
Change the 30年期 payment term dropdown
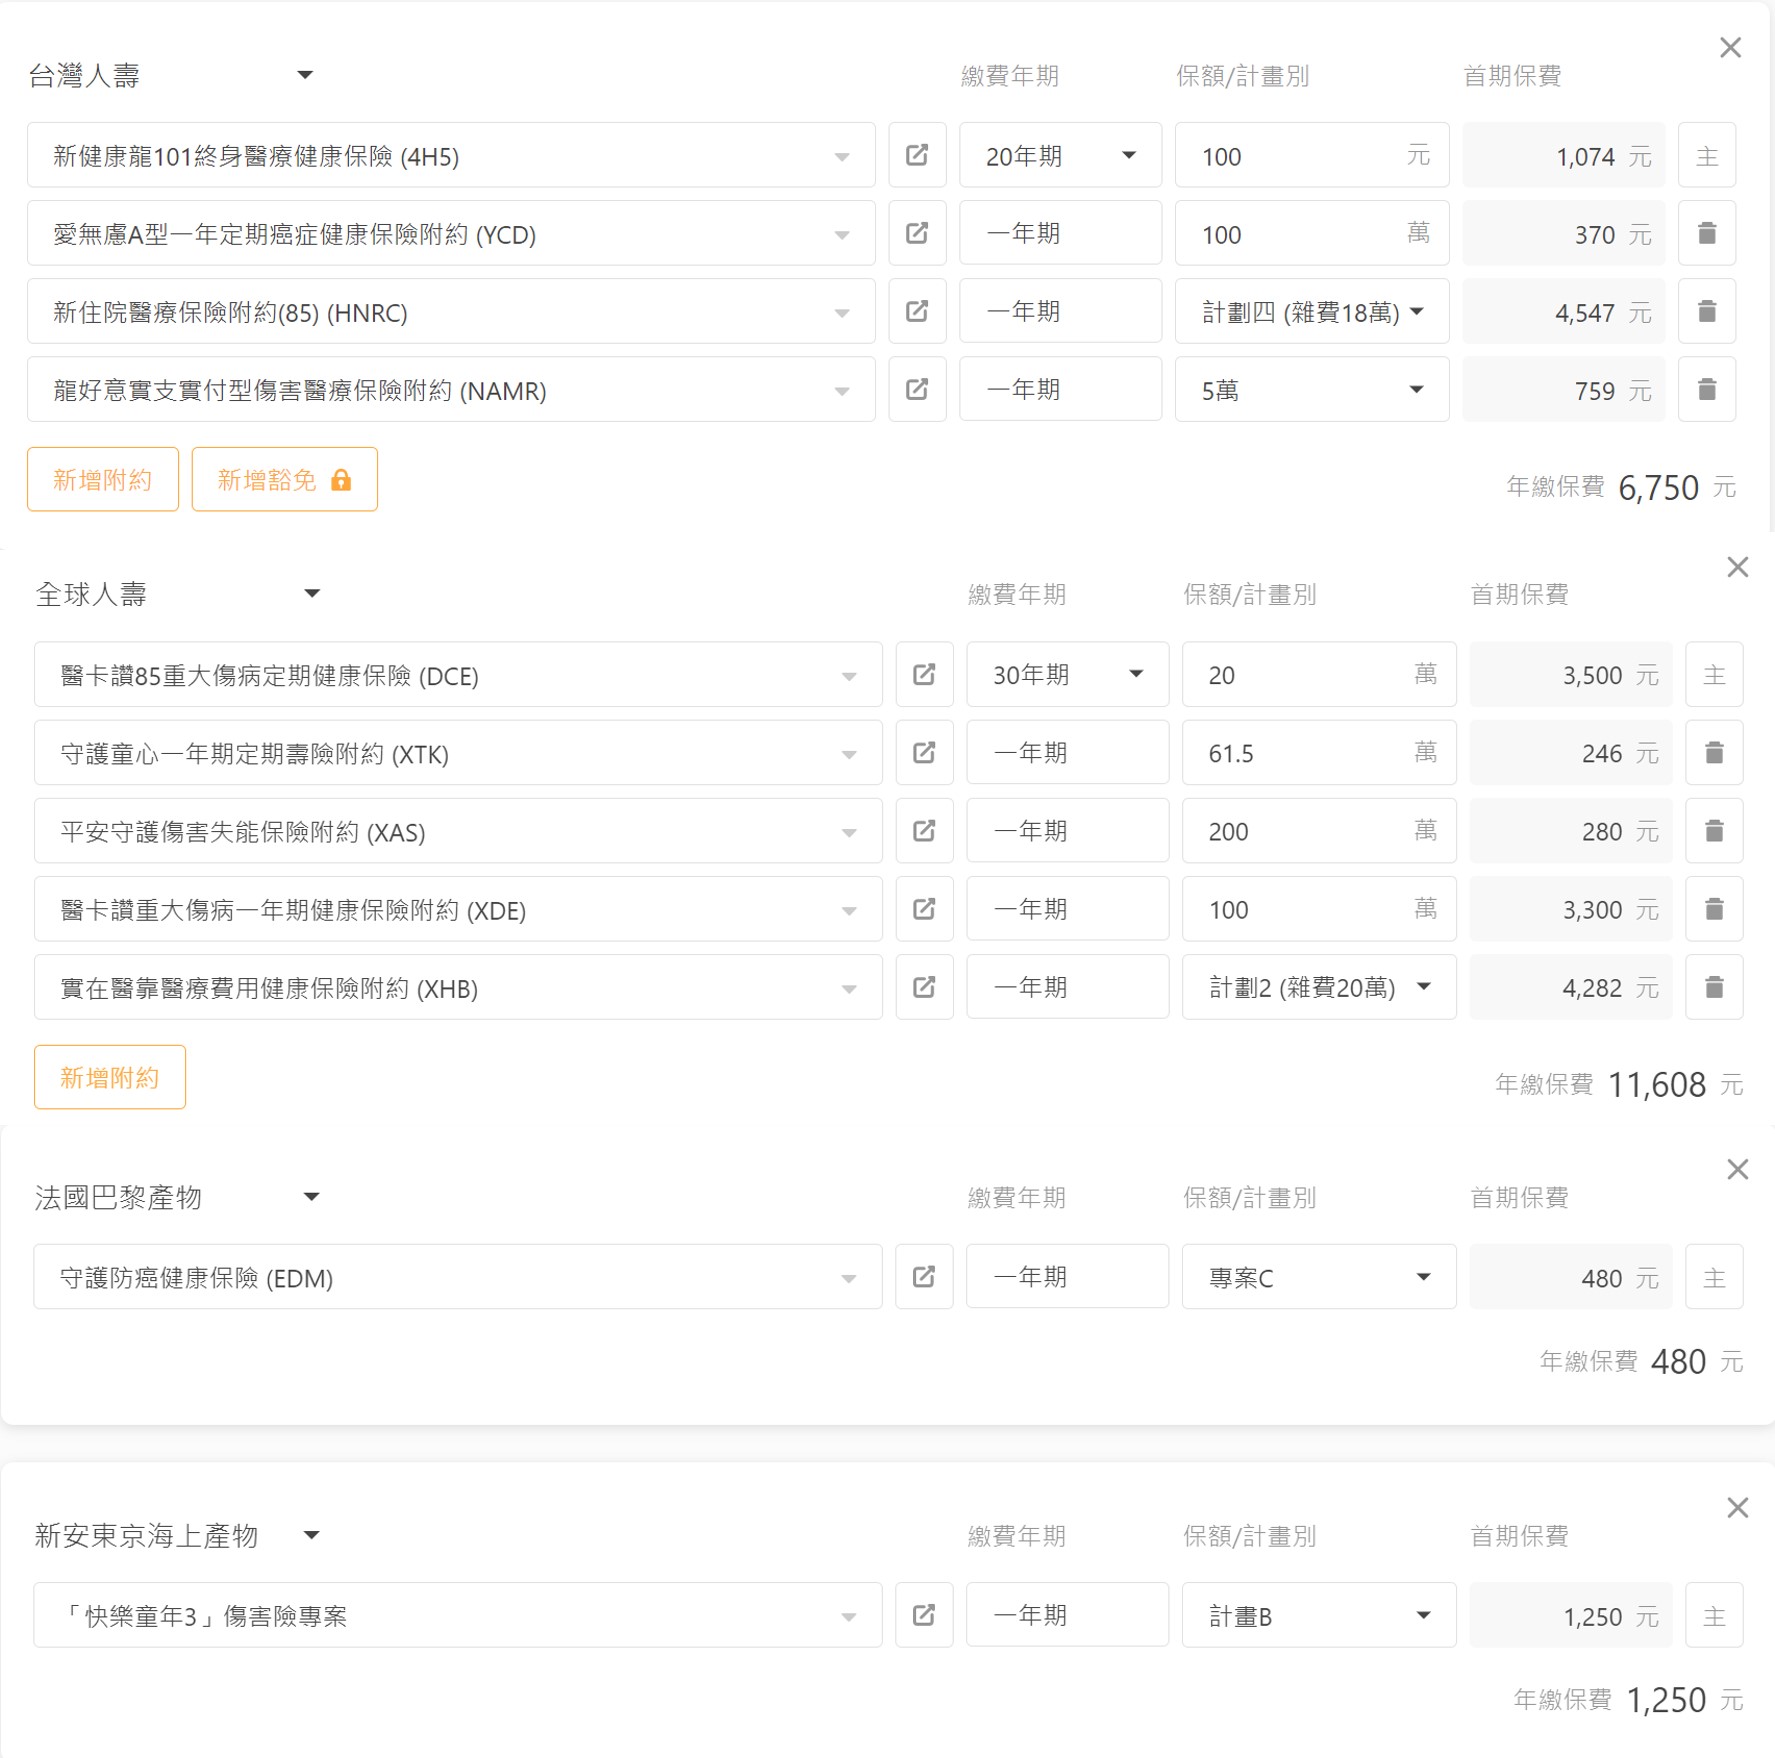1067,674
